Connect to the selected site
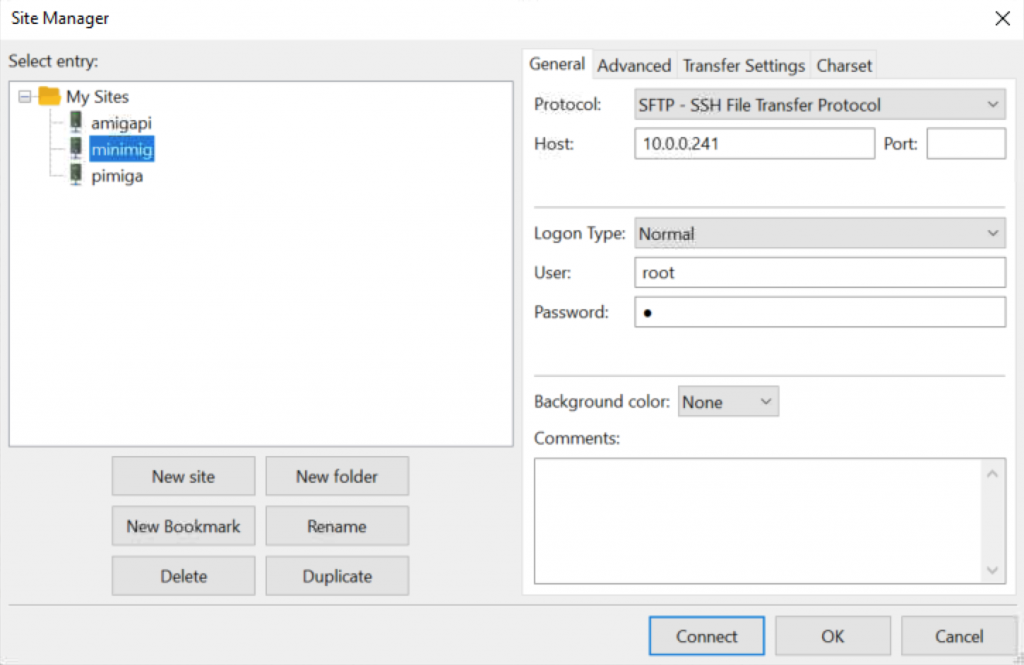 click(x=707, y=636)
